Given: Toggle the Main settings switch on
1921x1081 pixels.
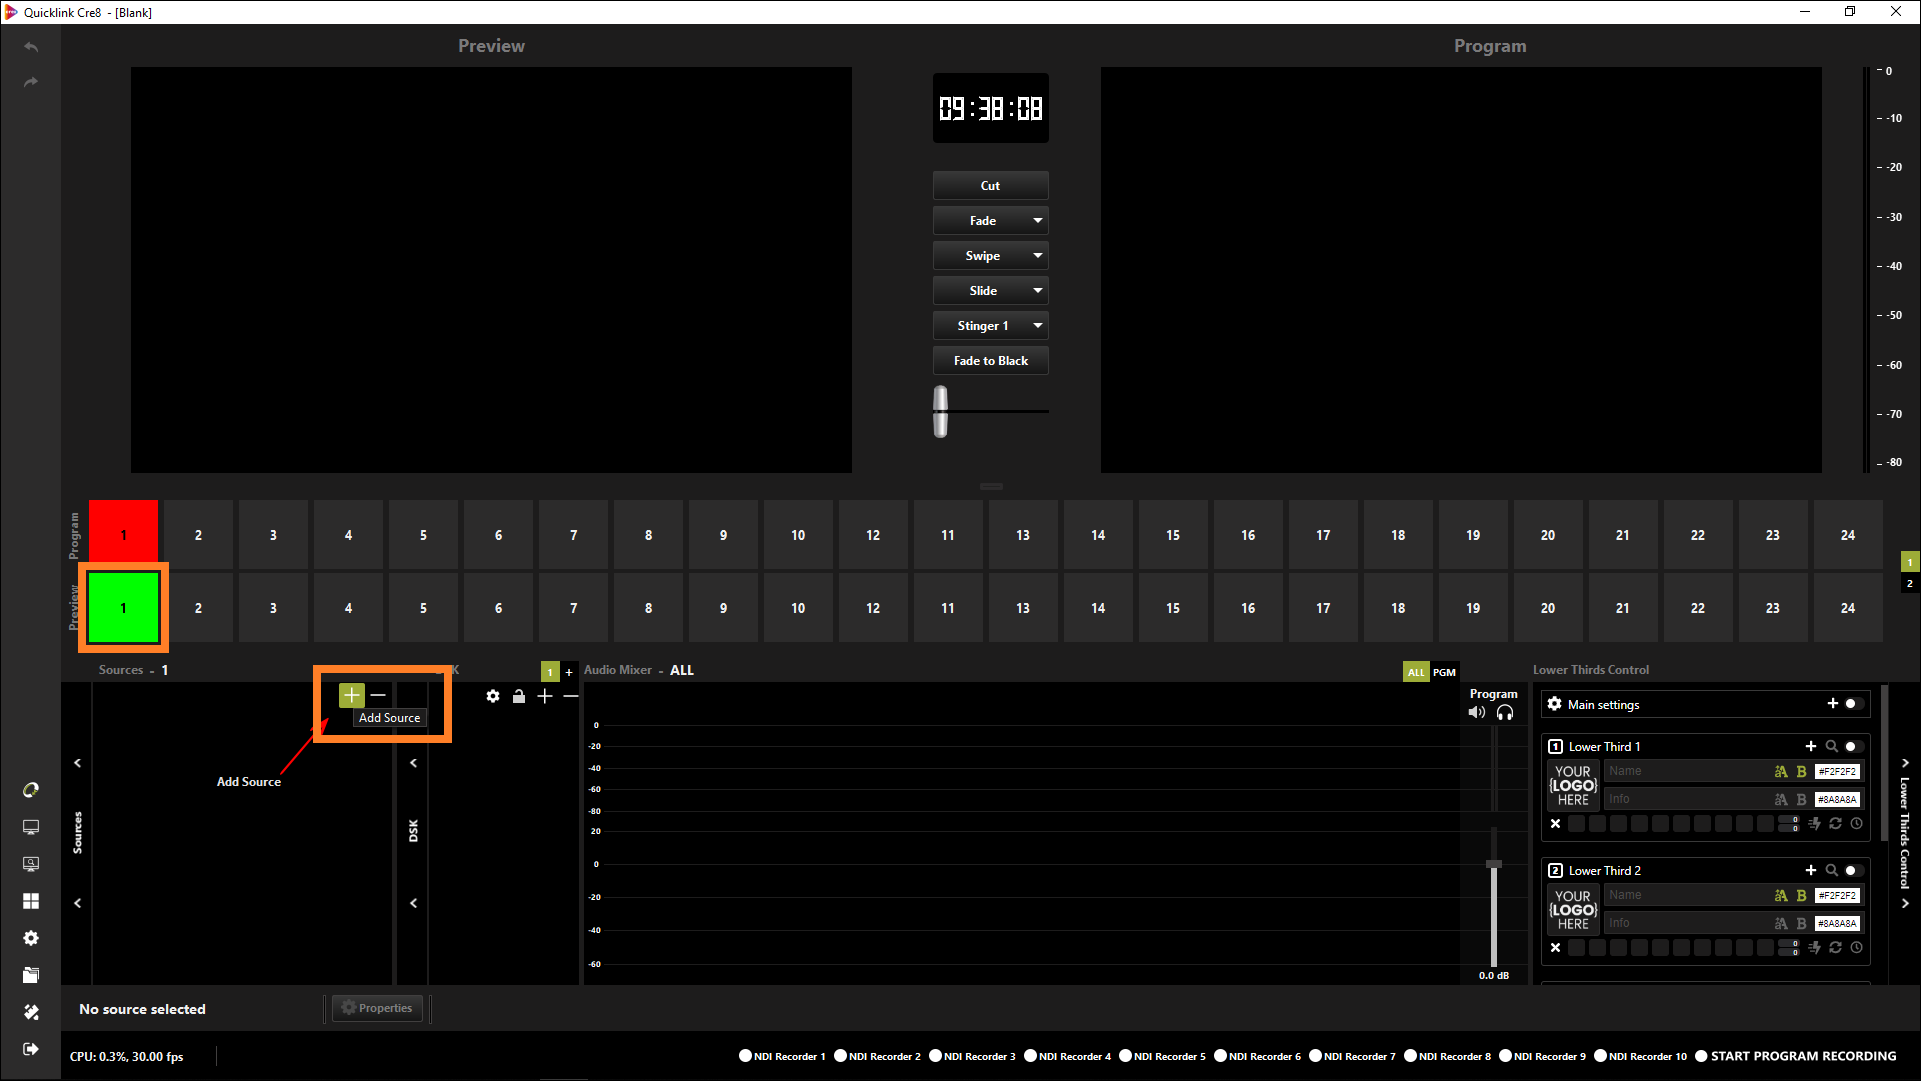Looking at the screenshot, I should pos(1854,704).
